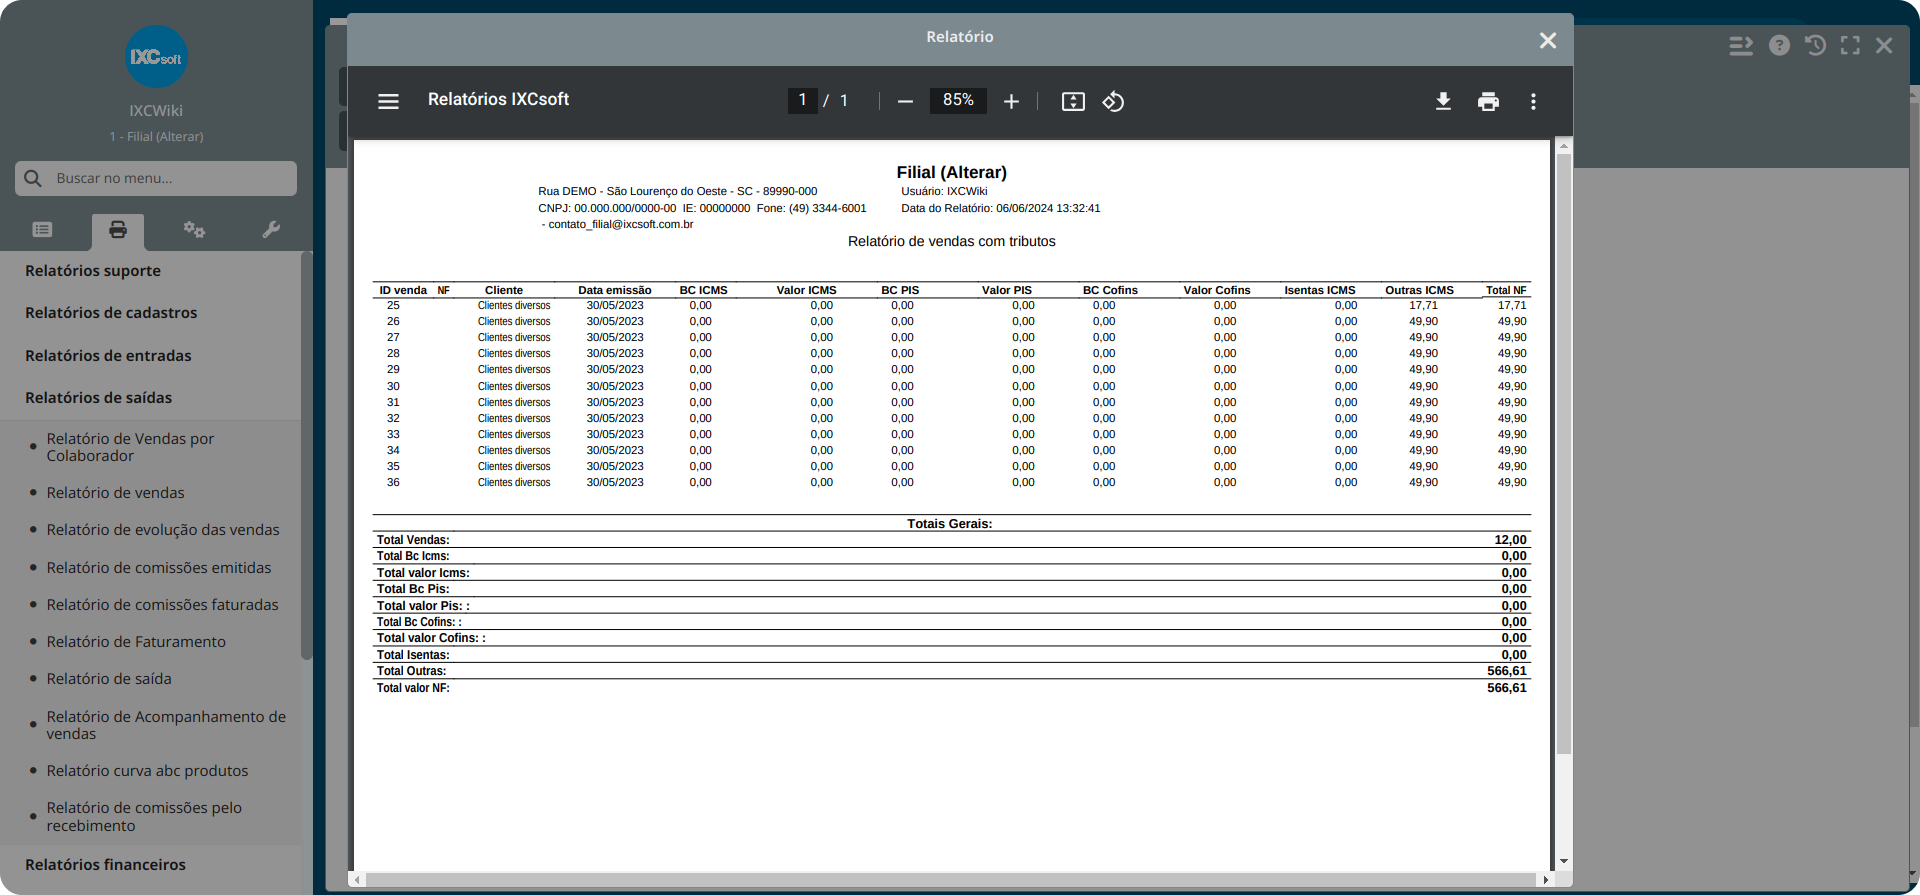Close the background window with the X icon
Viewport: 1920px width, 895px height.
[x=1884, y=45]
